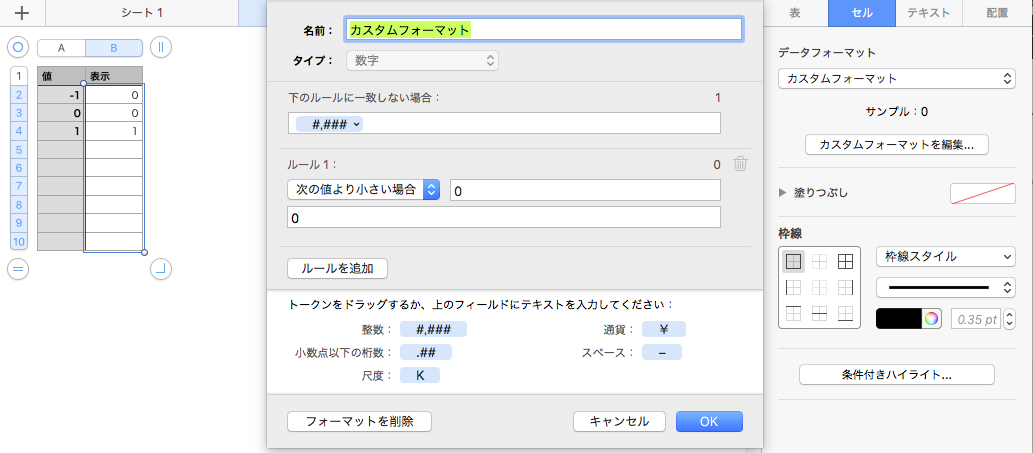Switch to the 配置 tab
The image size is (1033, 453).
tap(997, 13)
